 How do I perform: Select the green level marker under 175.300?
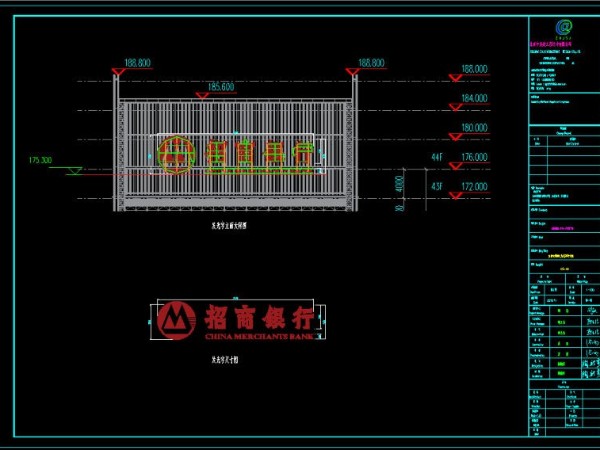75,171
